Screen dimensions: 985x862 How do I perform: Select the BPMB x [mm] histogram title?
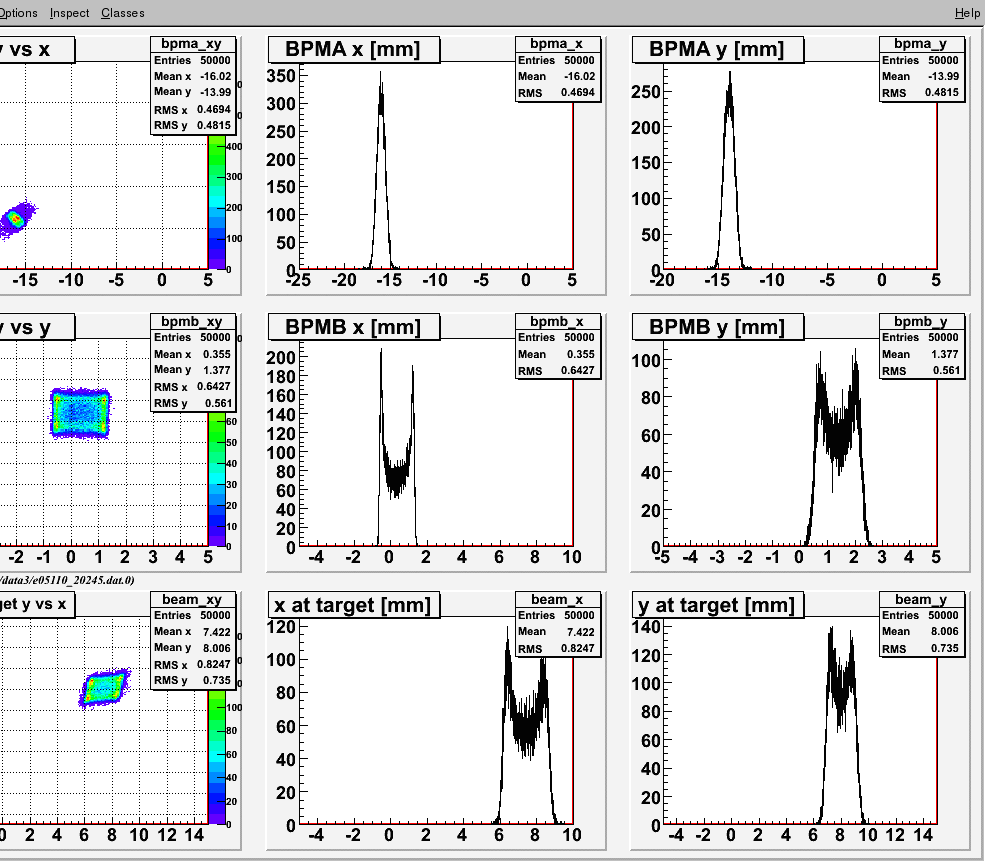point(353,327)
